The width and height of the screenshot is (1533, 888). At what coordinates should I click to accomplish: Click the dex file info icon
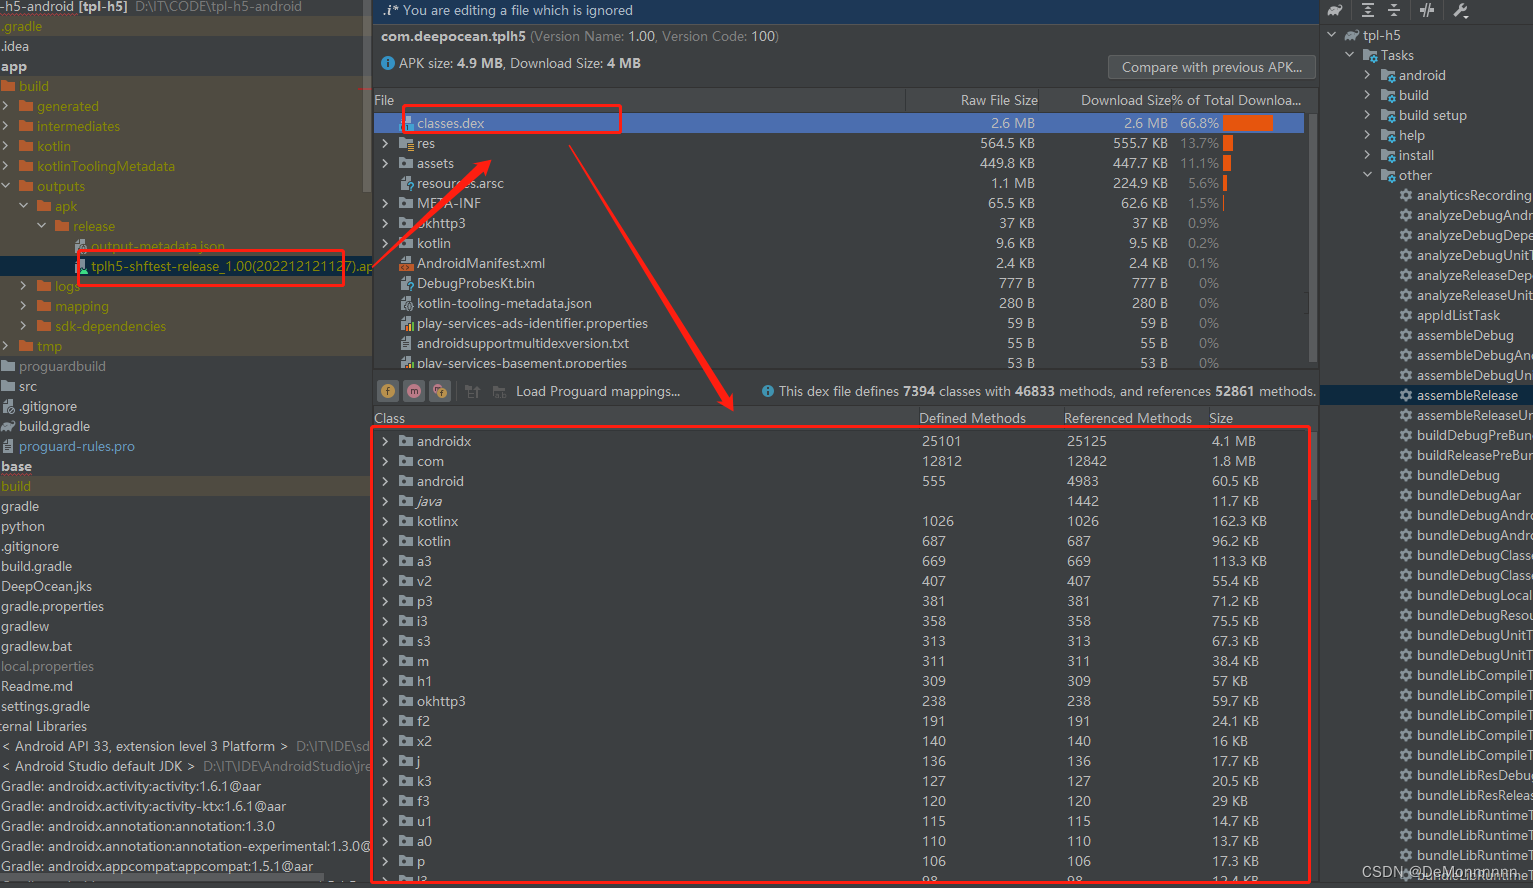click(768, 391)
